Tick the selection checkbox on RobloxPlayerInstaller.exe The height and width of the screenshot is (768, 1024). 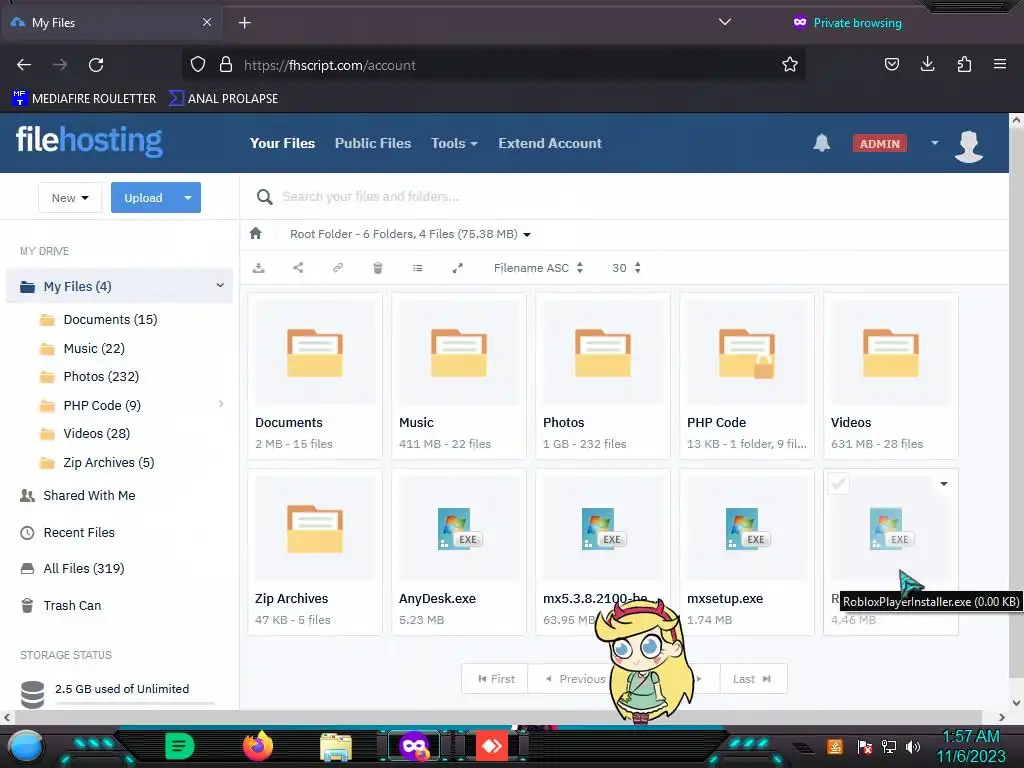coord(839,484)
